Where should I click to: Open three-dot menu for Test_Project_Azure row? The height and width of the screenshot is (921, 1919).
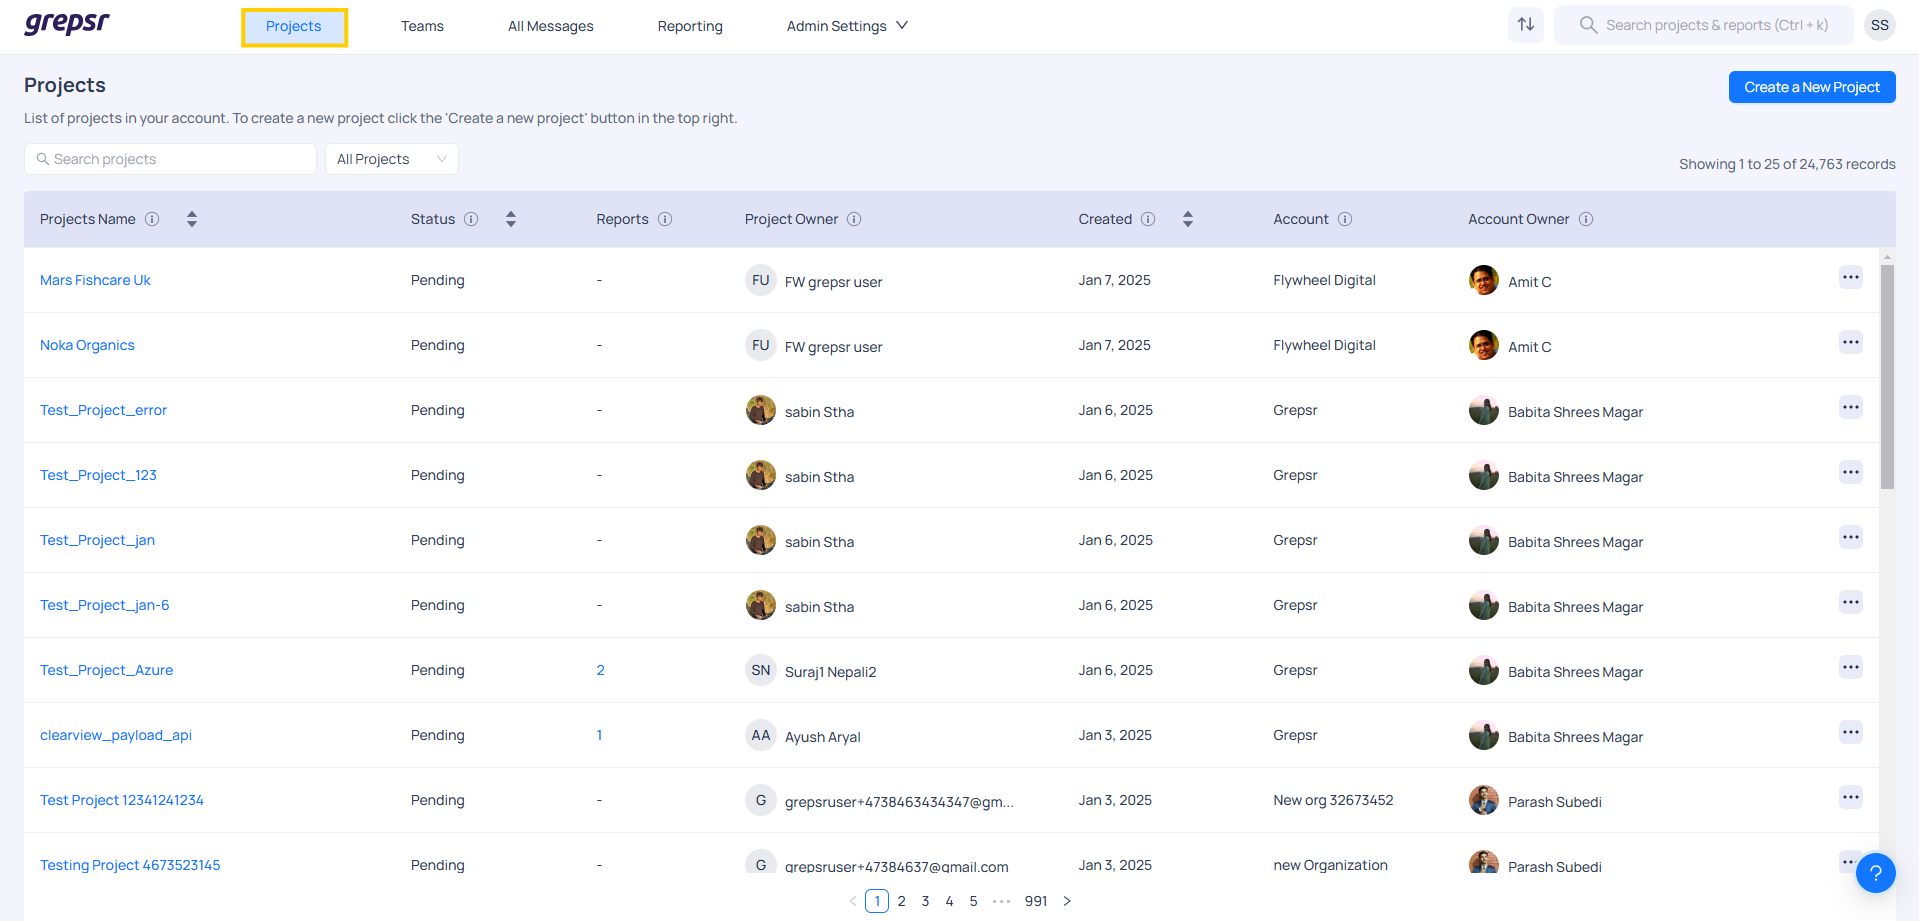tap(1850, 668)
